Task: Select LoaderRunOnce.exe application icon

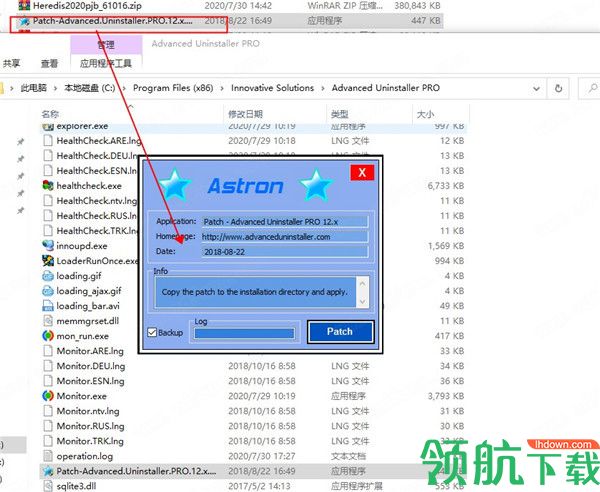Action: point(47,261)
